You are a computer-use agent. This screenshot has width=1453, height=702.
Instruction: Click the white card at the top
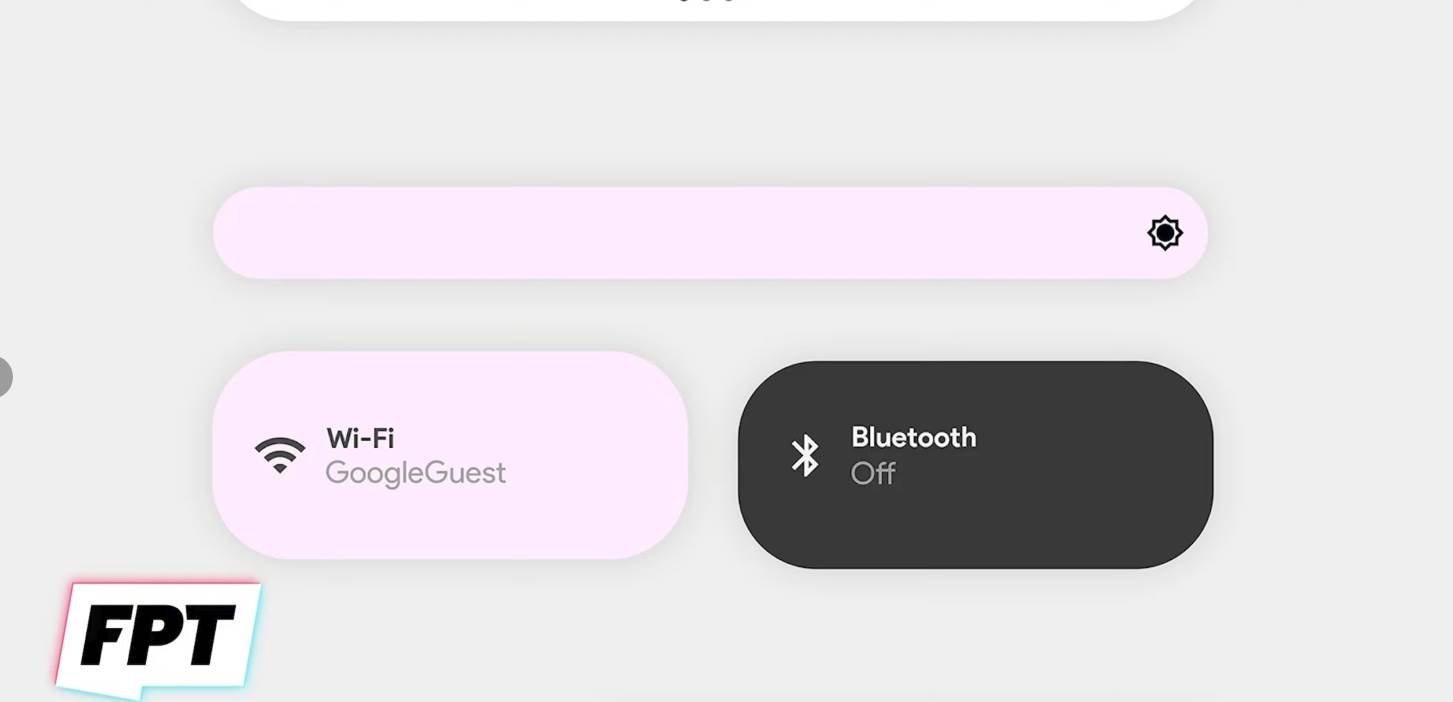coord(715,8)
